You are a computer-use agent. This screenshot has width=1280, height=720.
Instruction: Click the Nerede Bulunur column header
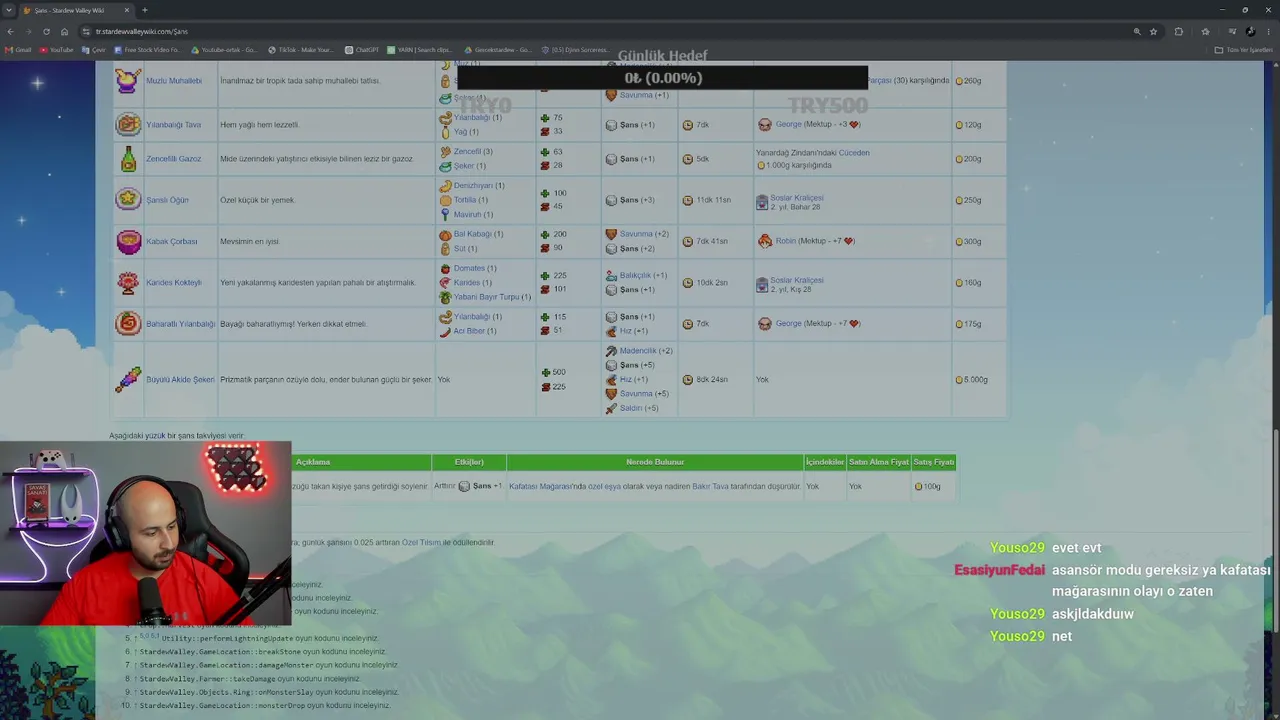tap(655, 462)
